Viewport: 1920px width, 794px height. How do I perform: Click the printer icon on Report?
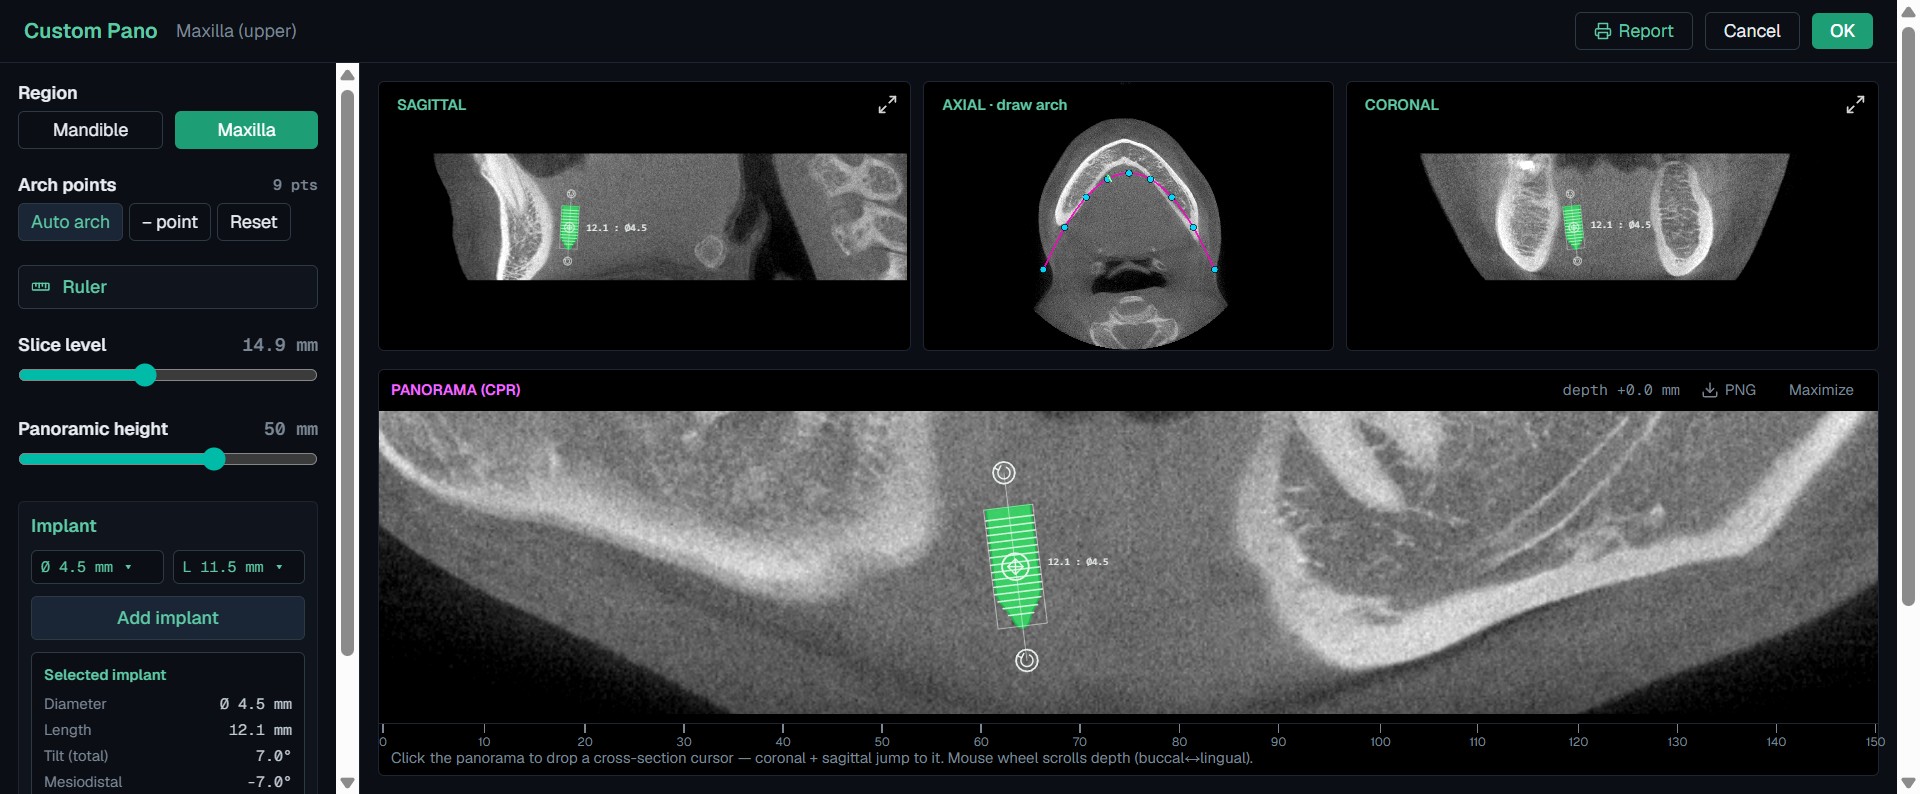point(1603,31)
